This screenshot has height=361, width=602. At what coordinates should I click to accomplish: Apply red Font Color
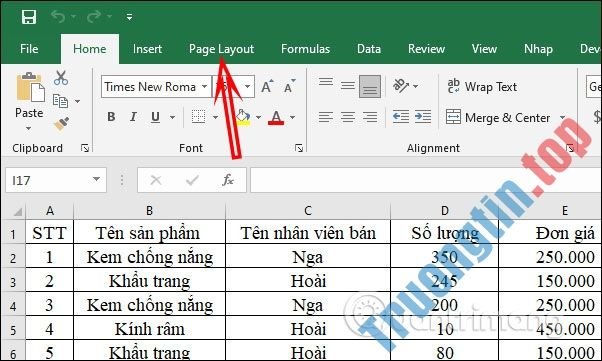[276, 117]
